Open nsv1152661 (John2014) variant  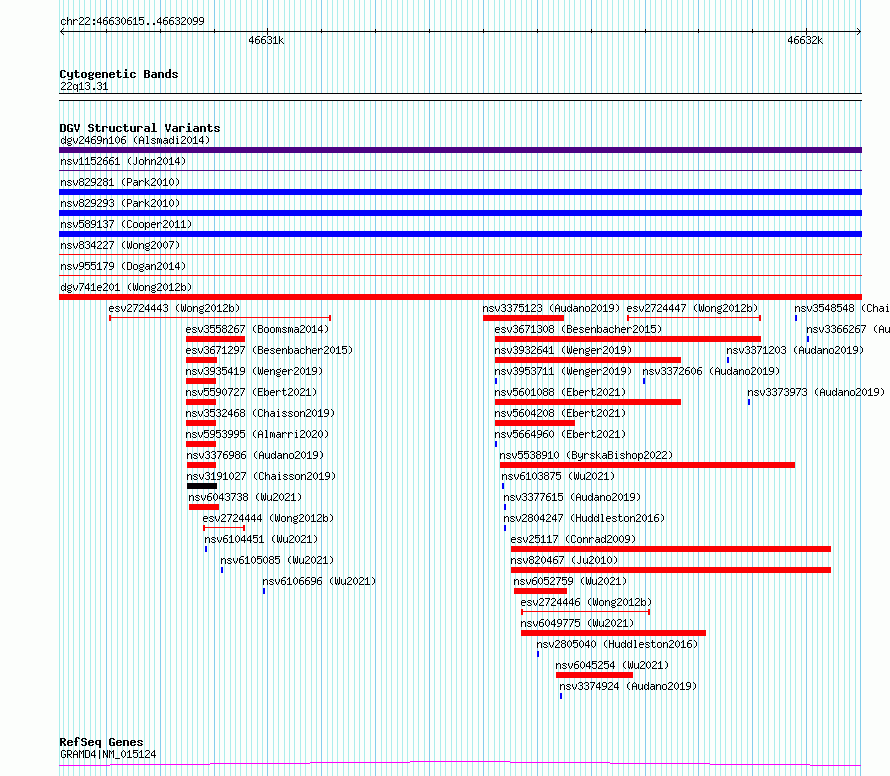point(123,161)
